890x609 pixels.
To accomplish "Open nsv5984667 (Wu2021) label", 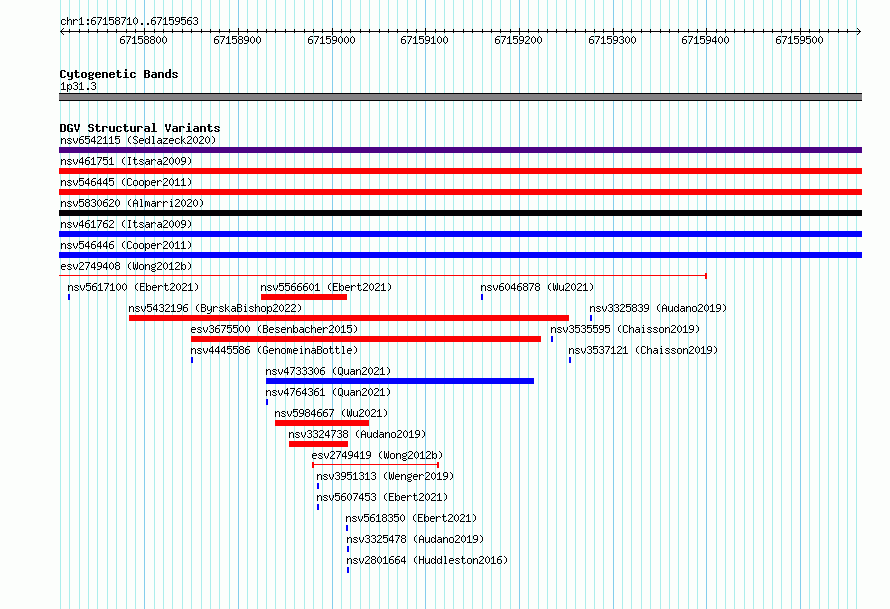I will coord(331,413).
